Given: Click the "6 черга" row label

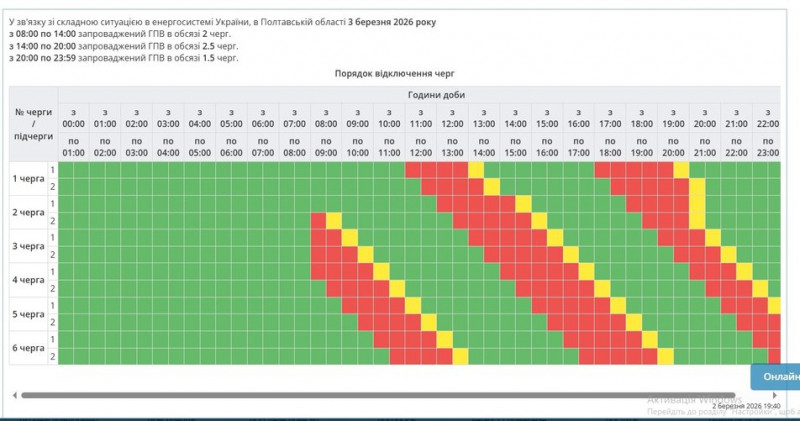Looking at the screenshot, I should click(x=27, y=347).
